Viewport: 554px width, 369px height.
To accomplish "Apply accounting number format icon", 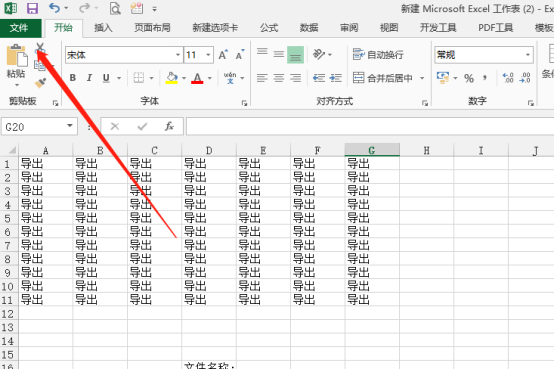I will [x=443, y=78].
